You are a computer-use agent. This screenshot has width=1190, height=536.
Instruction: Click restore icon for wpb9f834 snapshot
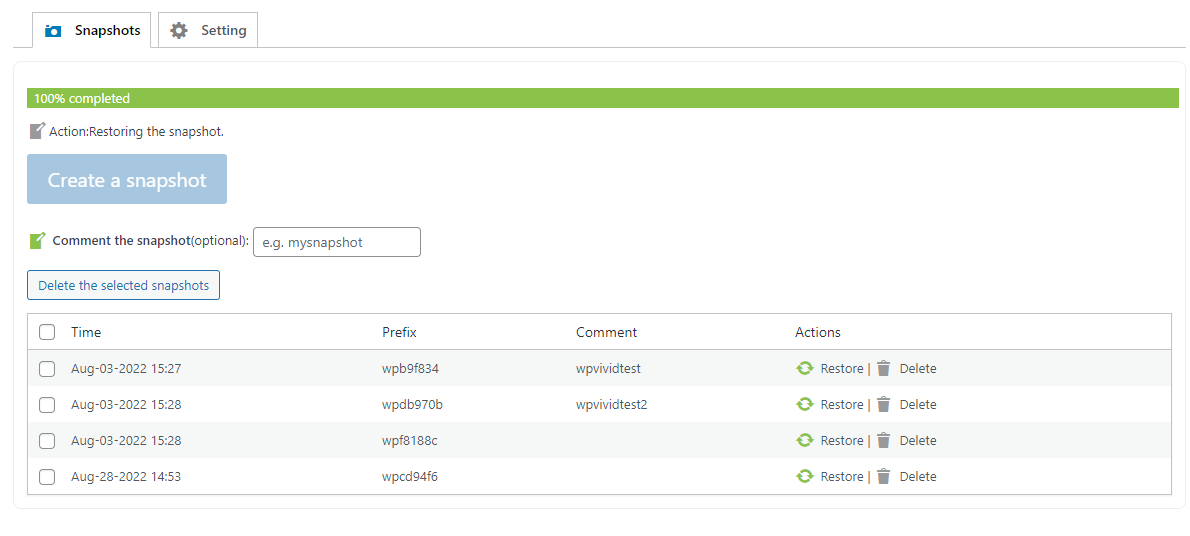tap(804, 368)
